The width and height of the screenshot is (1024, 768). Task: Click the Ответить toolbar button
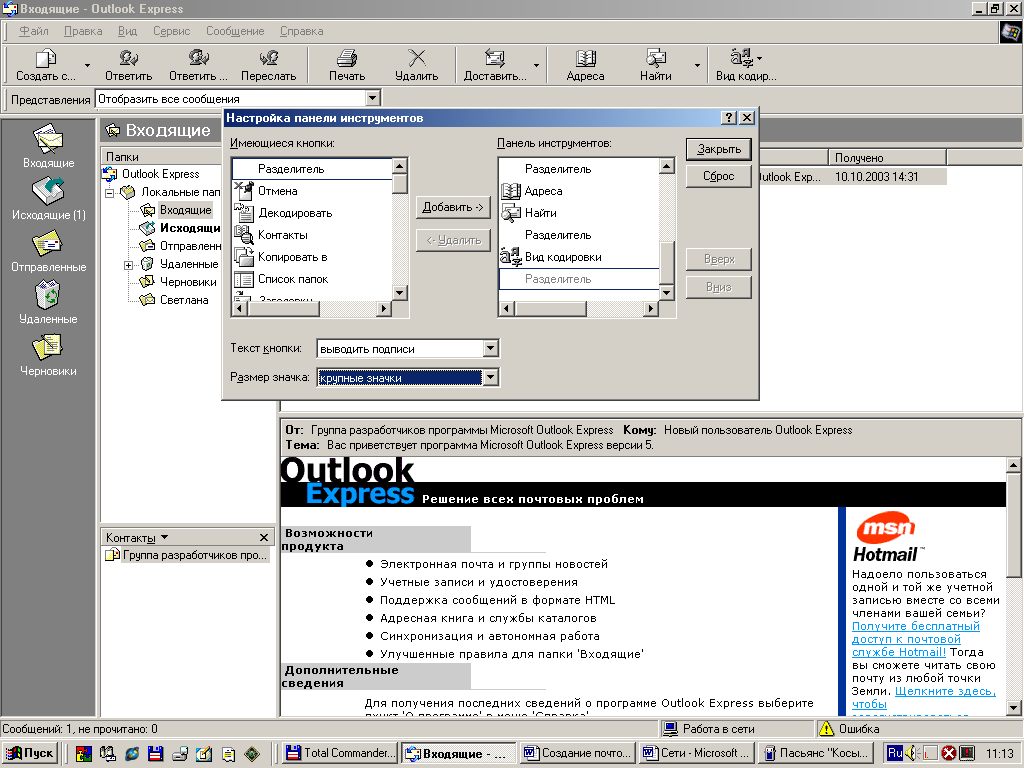[129, 65]
